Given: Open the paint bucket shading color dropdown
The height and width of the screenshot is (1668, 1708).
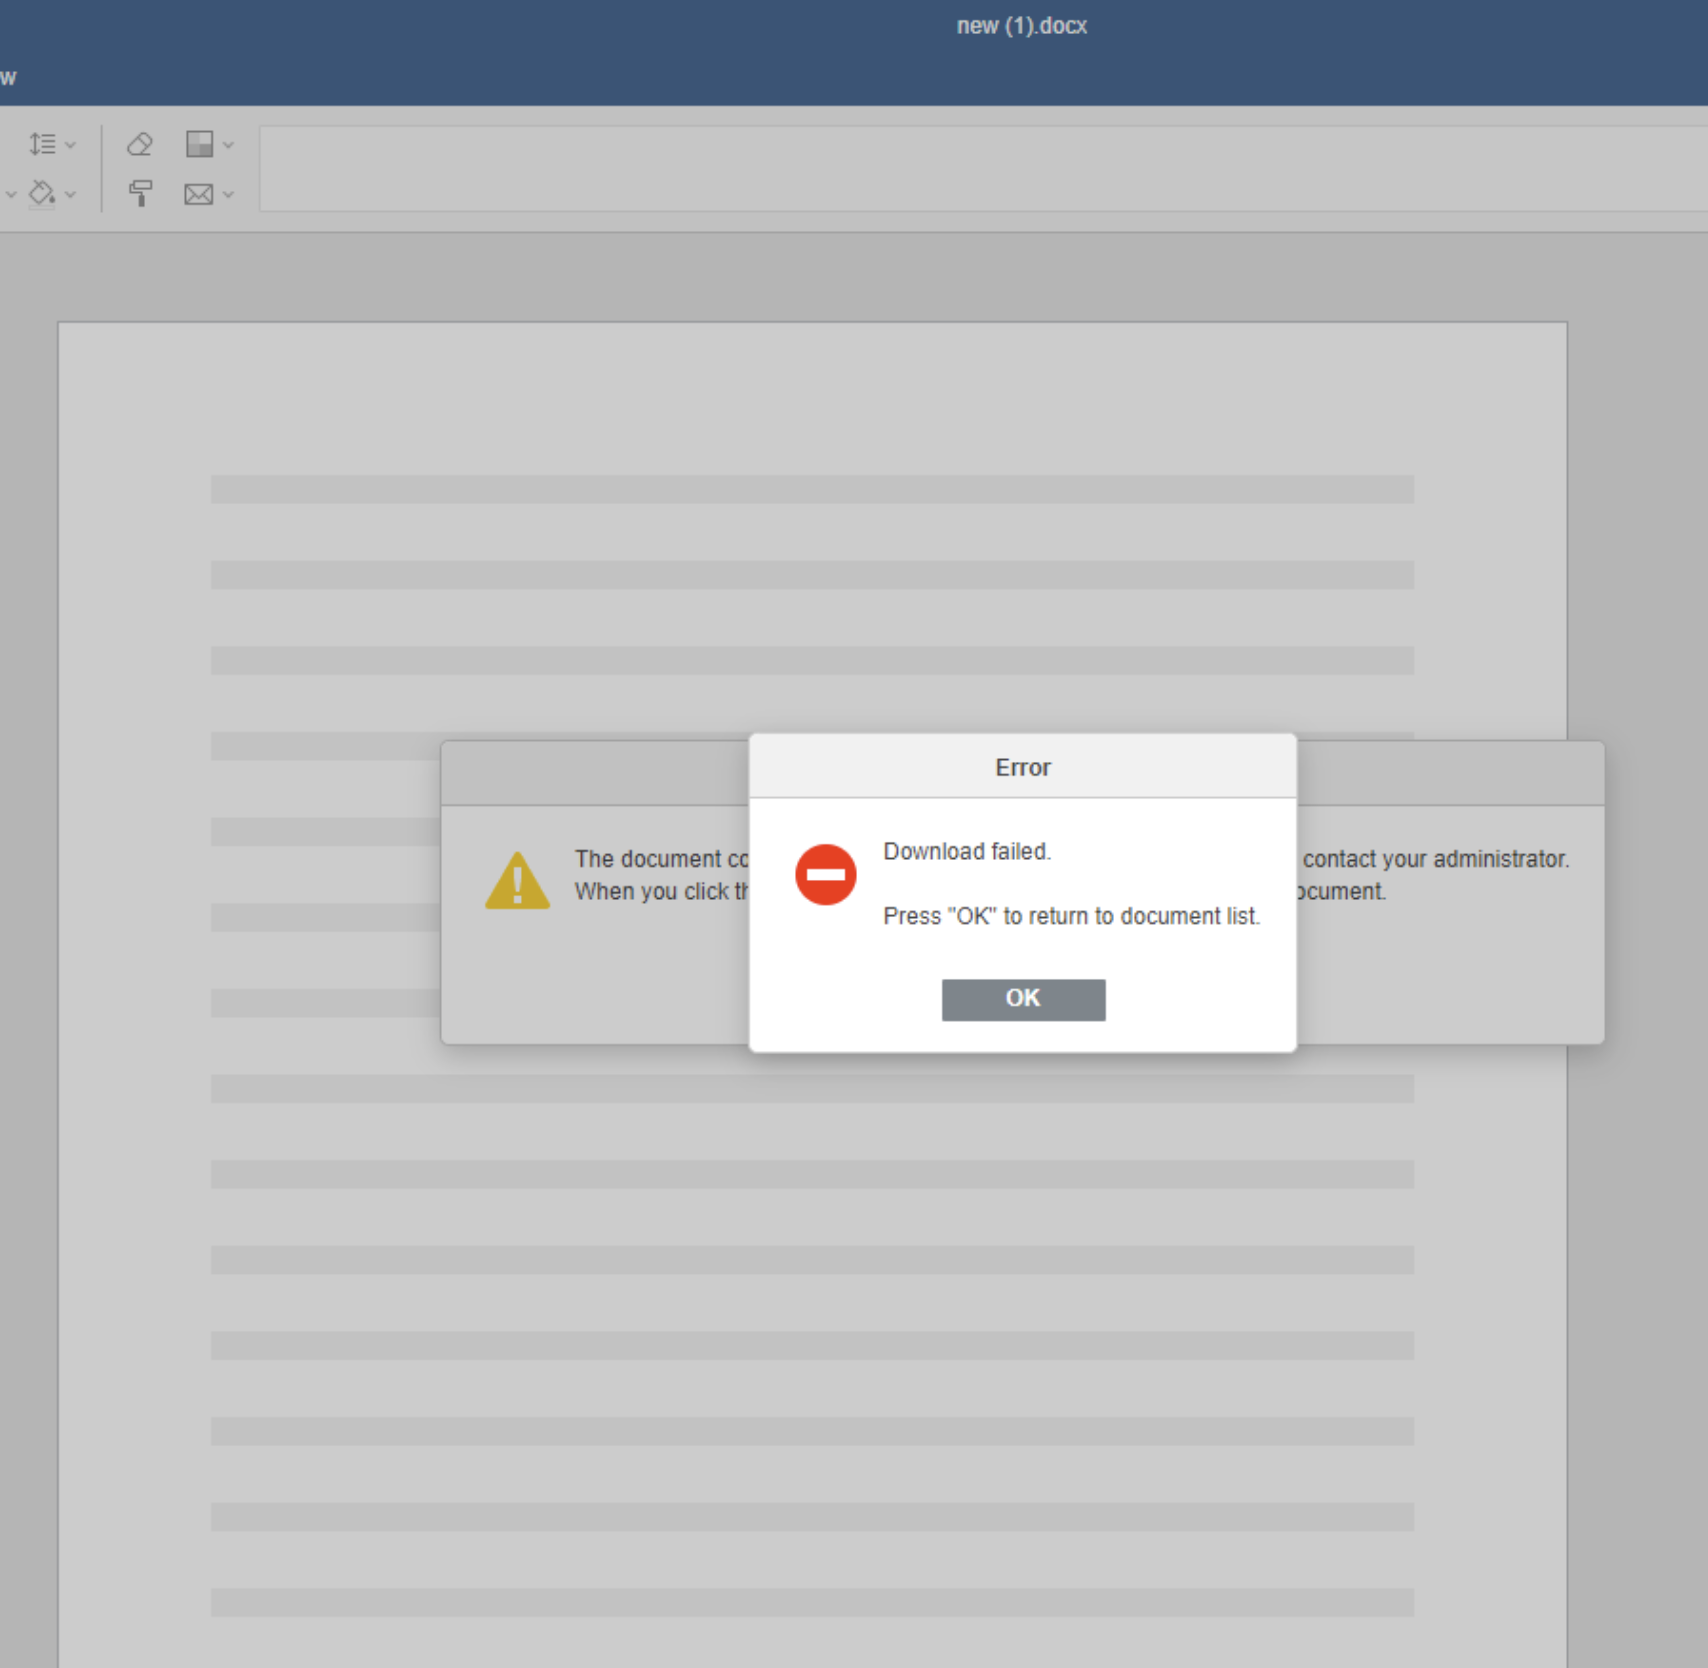Looking at the screenshot, I should point(71,195).
